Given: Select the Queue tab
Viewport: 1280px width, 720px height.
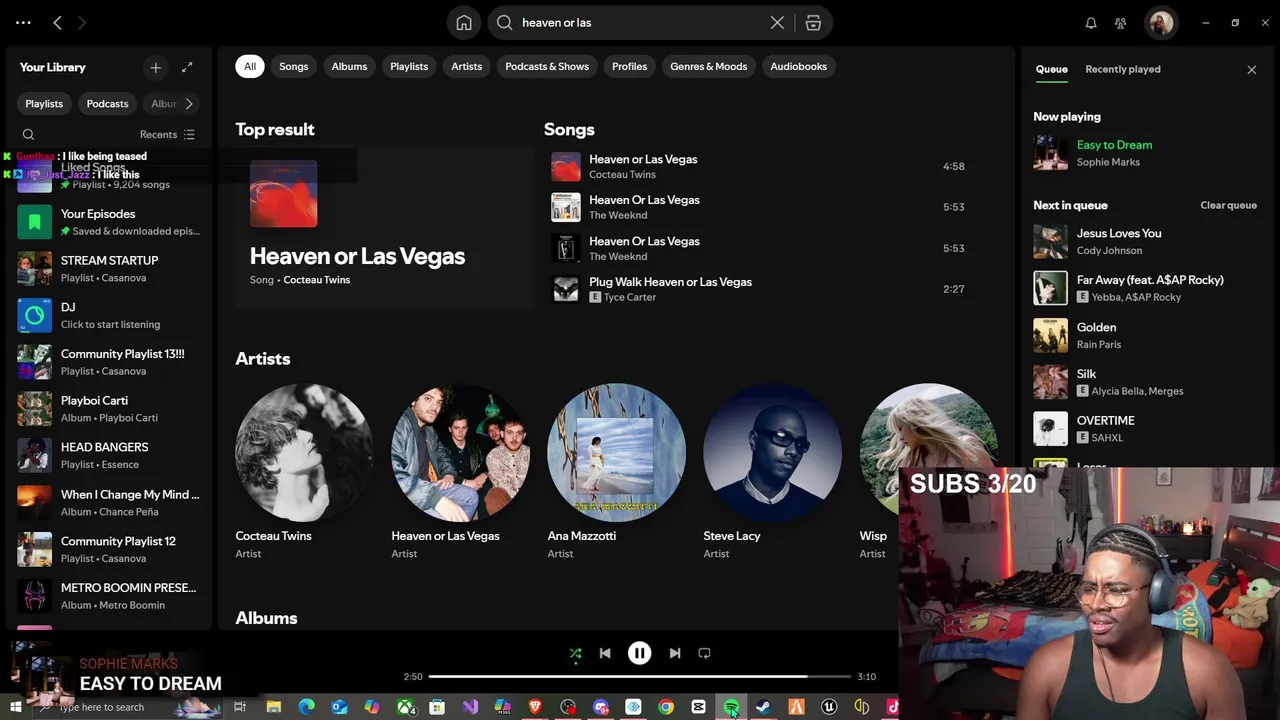Looking at the screenshot, I should pos(1051,69).
